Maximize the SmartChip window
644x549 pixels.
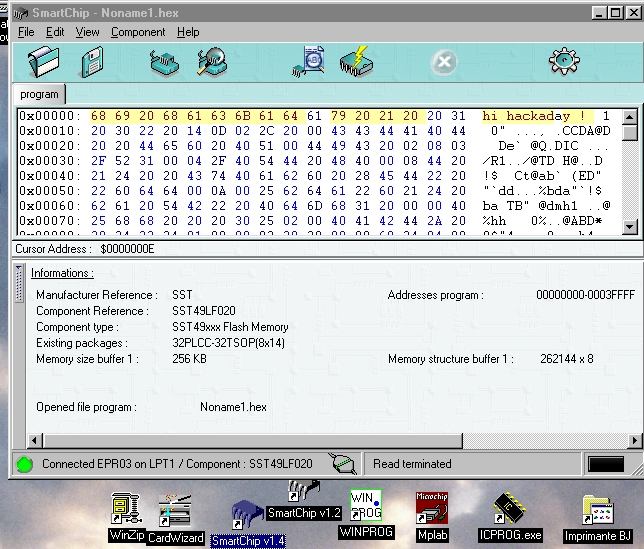(616, 13)
